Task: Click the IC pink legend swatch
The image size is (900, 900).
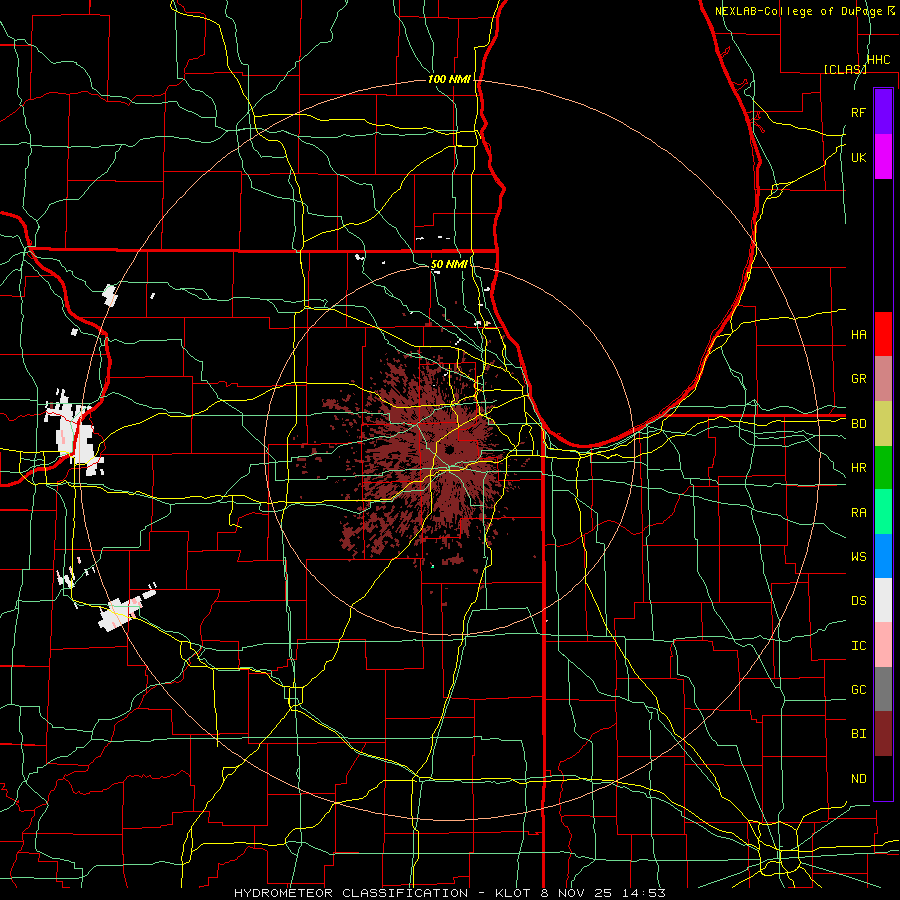Action: 883,645
